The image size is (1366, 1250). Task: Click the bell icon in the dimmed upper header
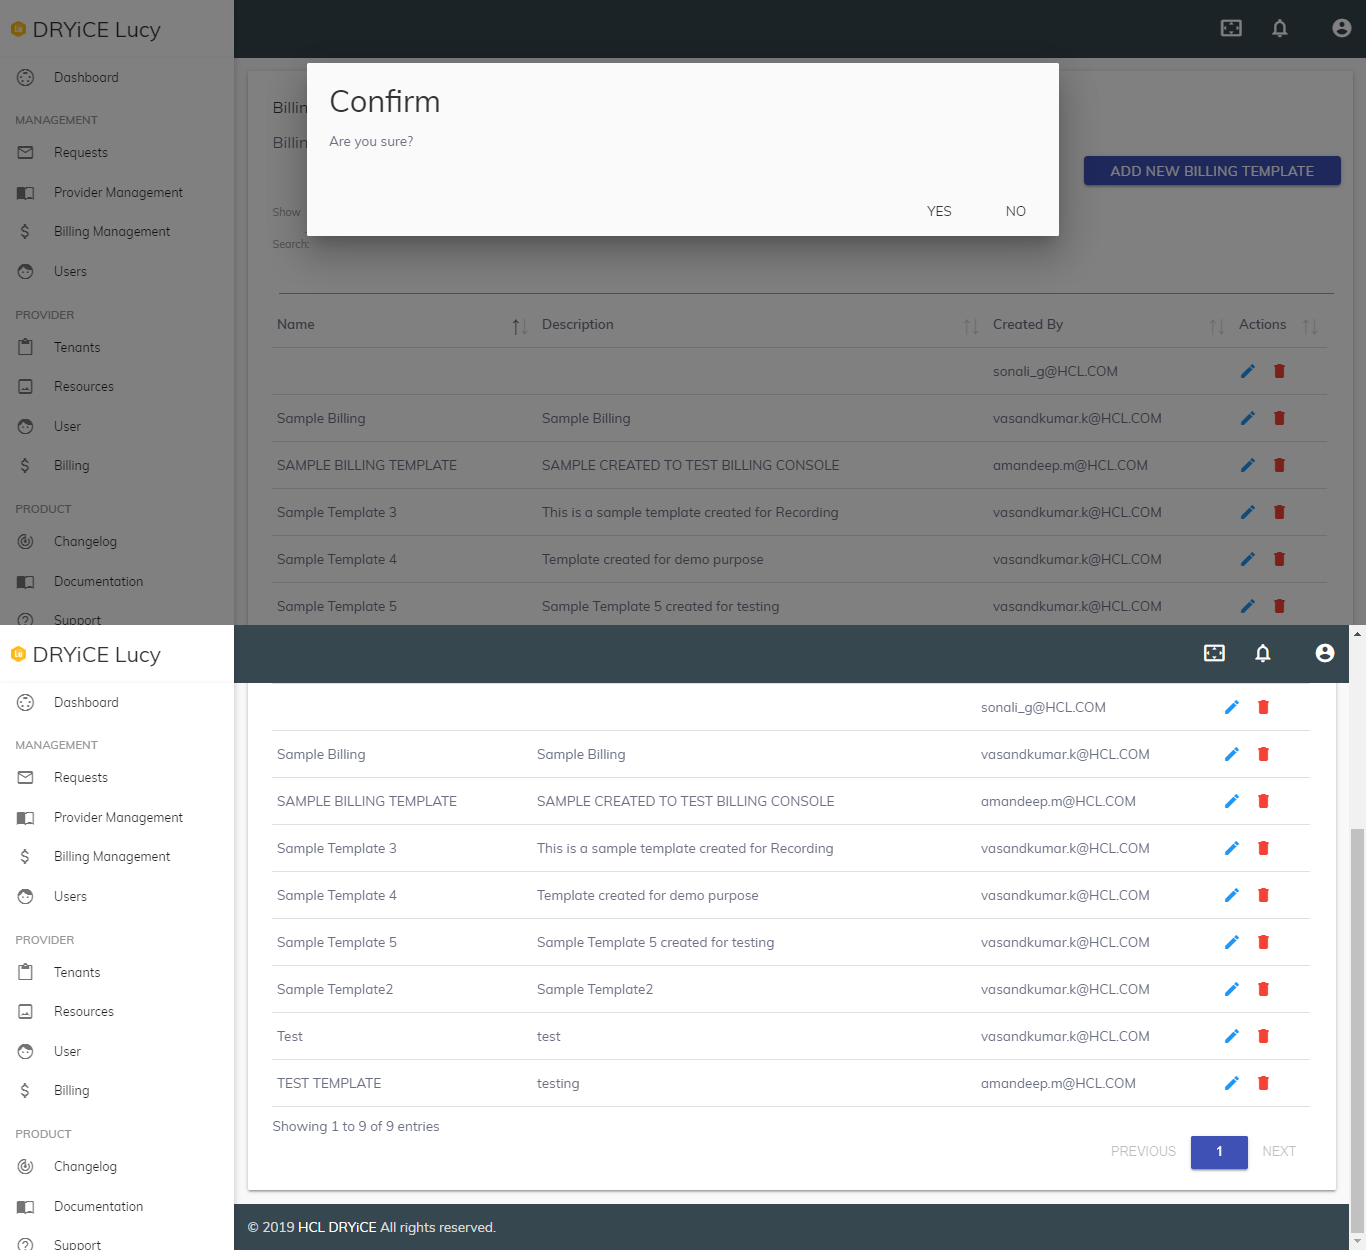[x=1280, y=28]
